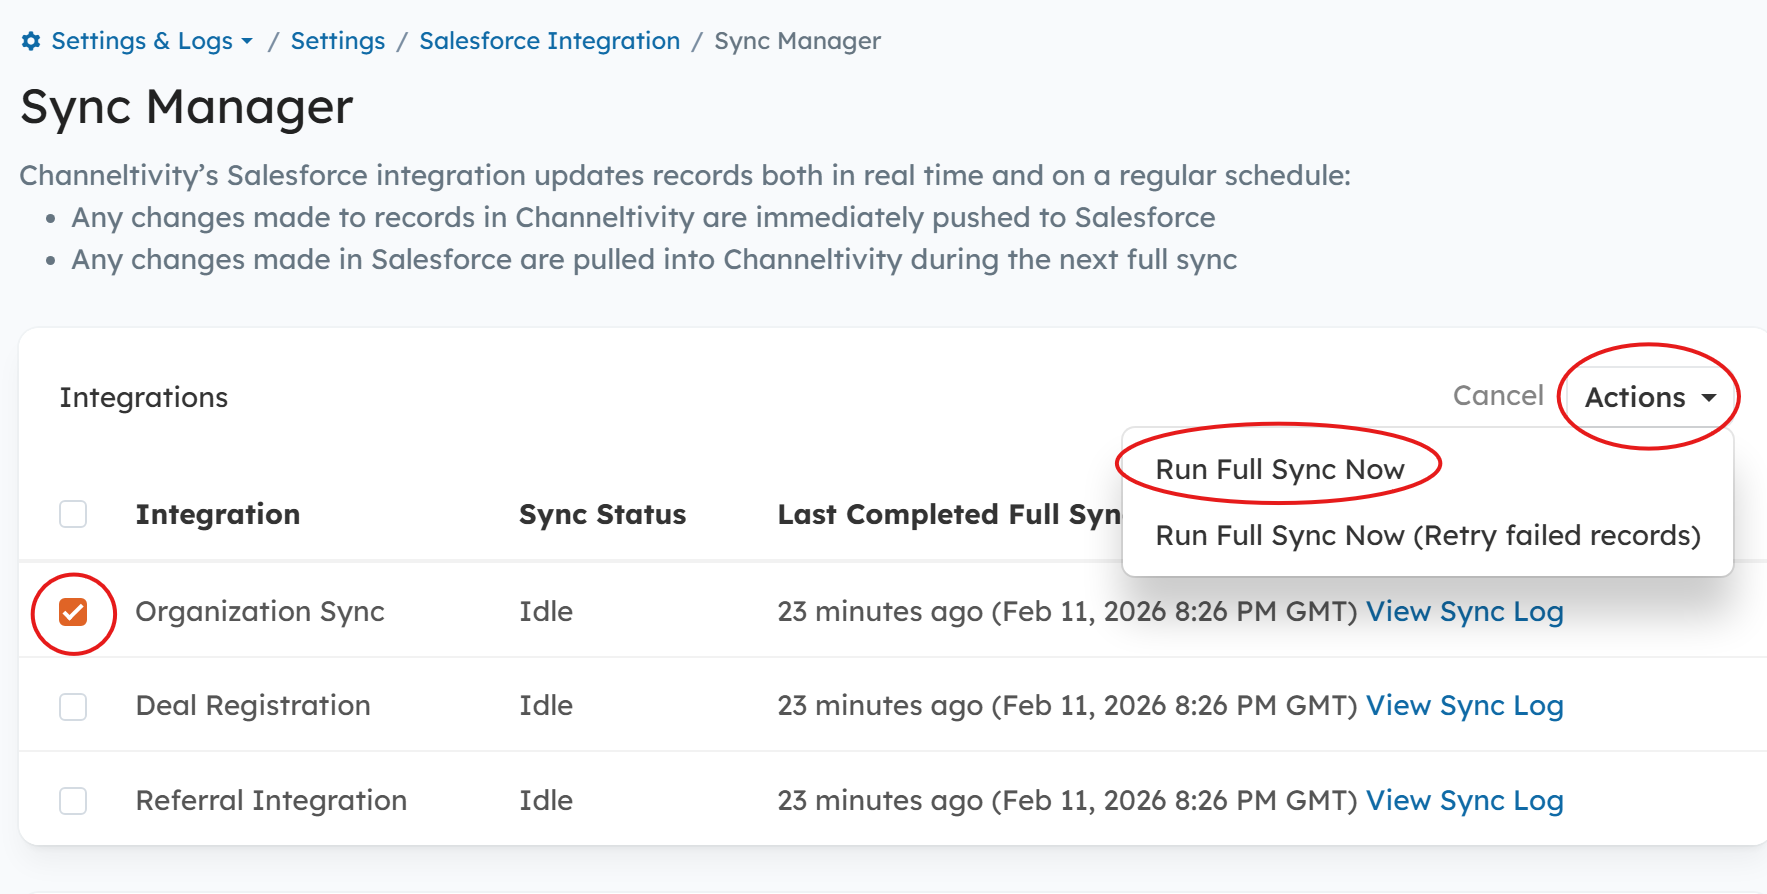View Sync Log for Organization Sync
The height and width of the screenshot is (894, 1767).
pyautogui.click(x=1464, y=611)
